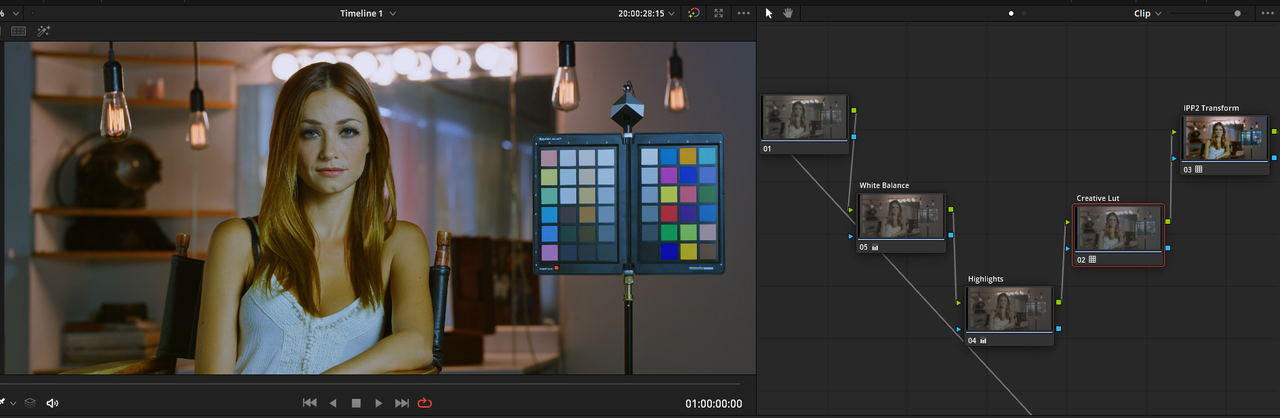Click the green RGB output of Highlights node

tap(1059, 302)
